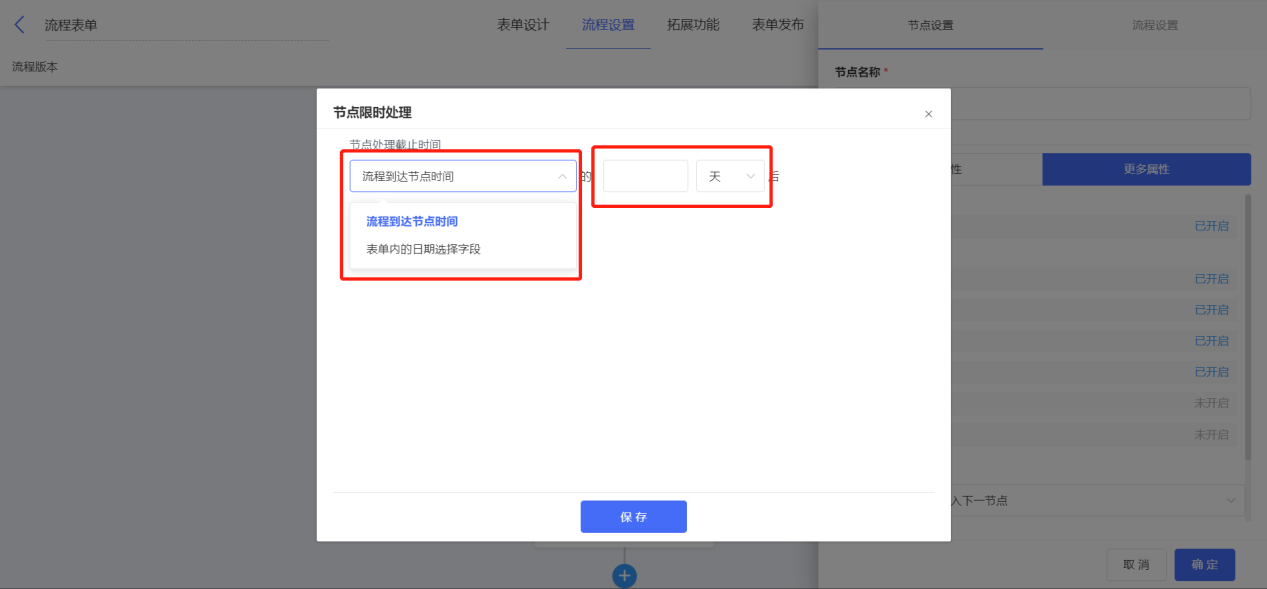Click the 确定 button
1267x589 pixels.
click(x=1205, y=565)
